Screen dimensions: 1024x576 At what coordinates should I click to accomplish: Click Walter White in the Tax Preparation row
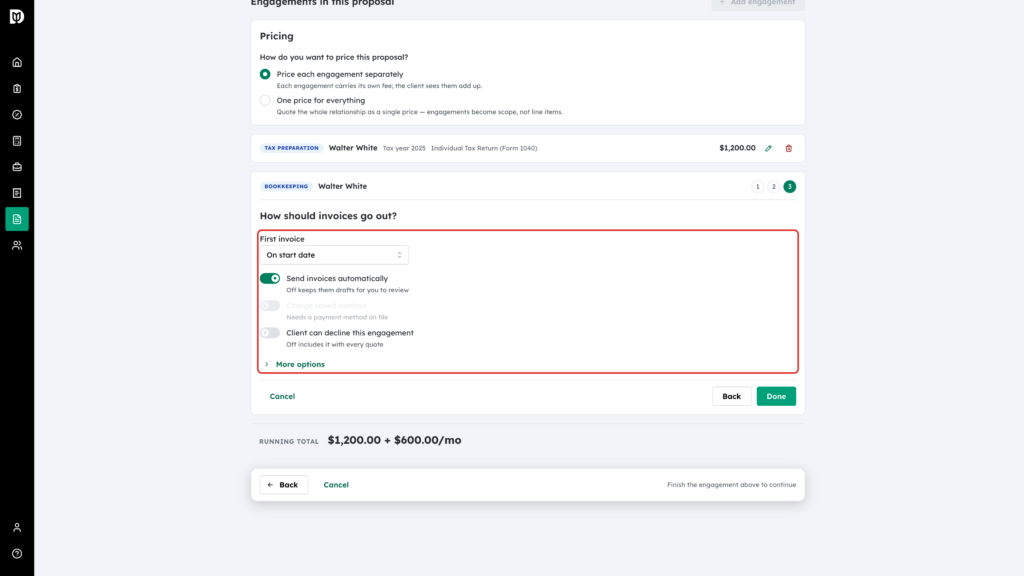click(353, 148)
